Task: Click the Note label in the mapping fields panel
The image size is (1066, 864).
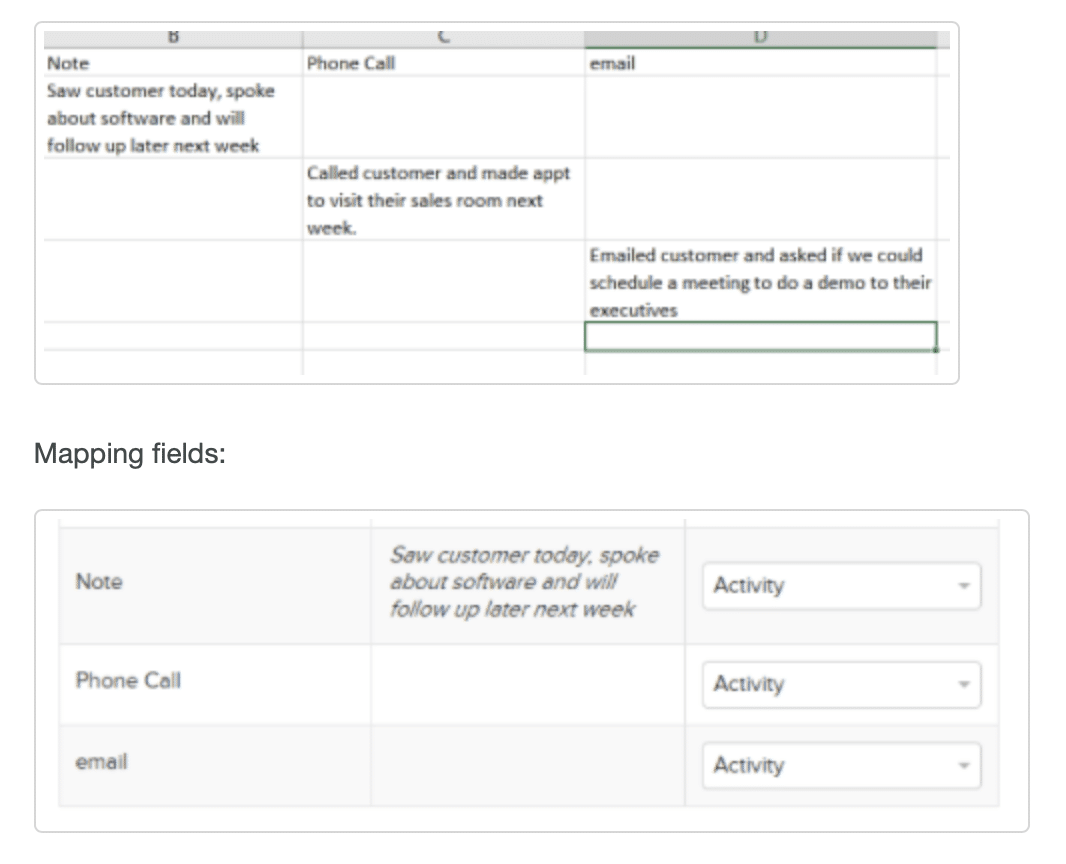Action: point(98,582)
